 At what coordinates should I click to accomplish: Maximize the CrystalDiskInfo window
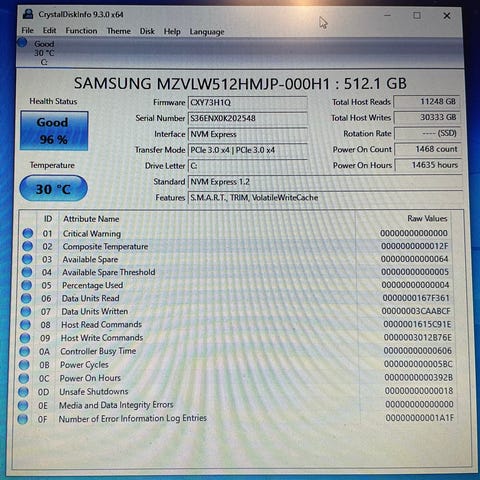click(417, 15)
